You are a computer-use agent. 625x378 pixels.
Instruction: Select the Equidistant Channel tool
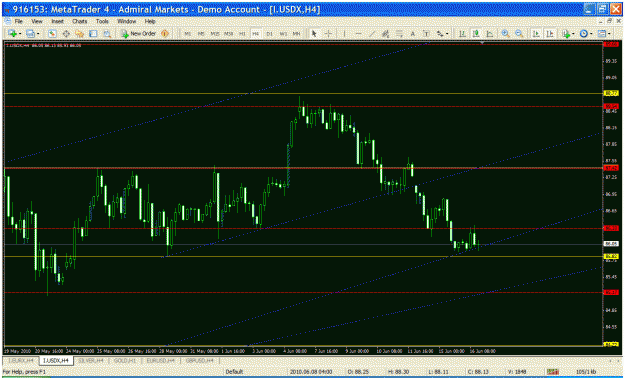tap(385, 34)
